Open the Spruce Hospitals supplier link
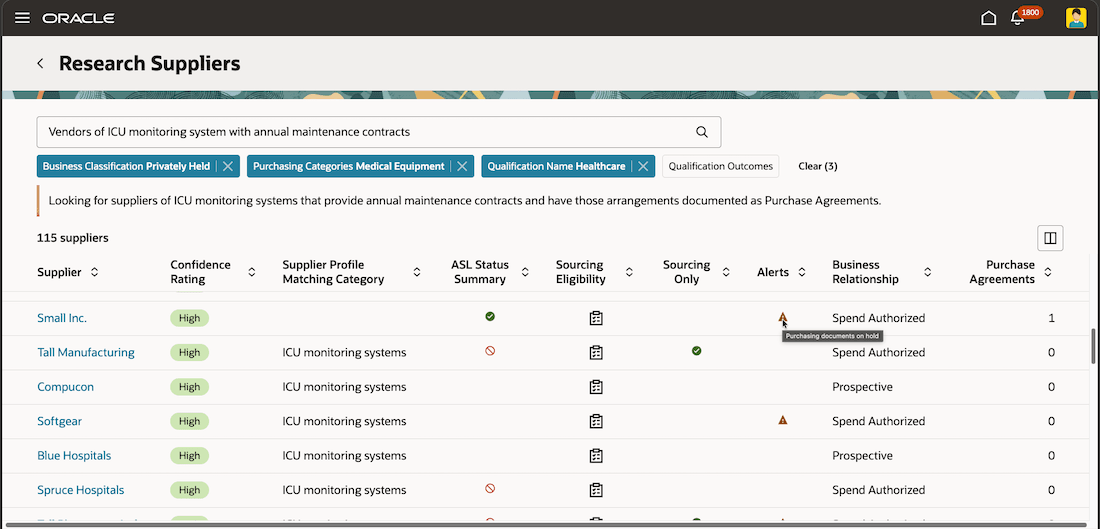Screen dimensions: 1100x529 tap(81, 490)
